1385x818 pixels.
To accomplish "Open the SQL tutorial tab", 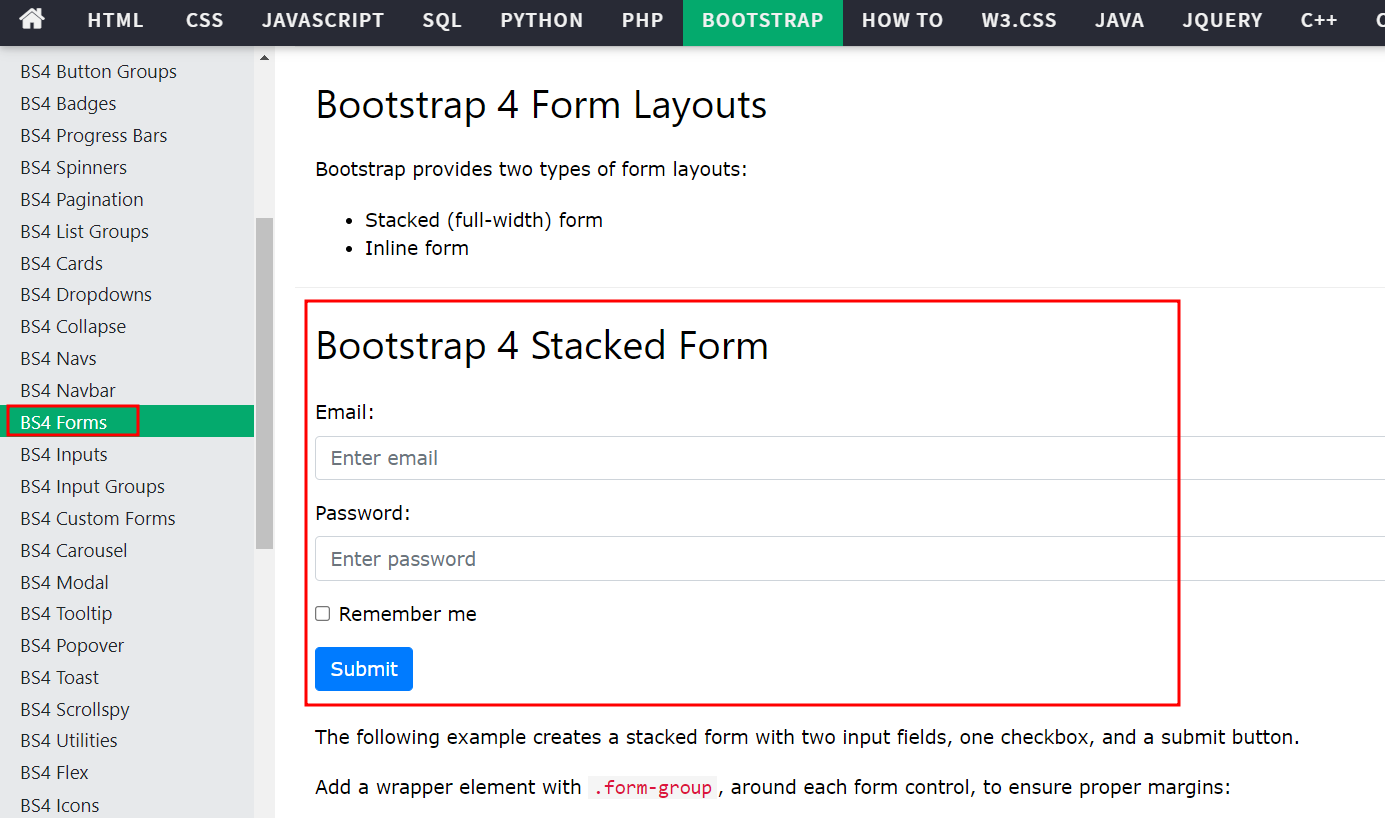I will click(442, 20).
